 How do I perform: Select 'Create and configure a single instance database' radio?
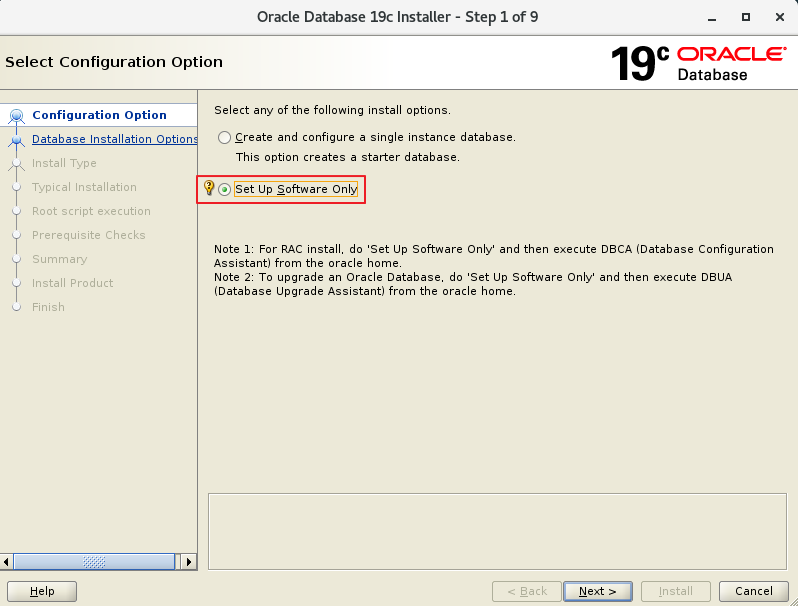[x=224, y=137]
